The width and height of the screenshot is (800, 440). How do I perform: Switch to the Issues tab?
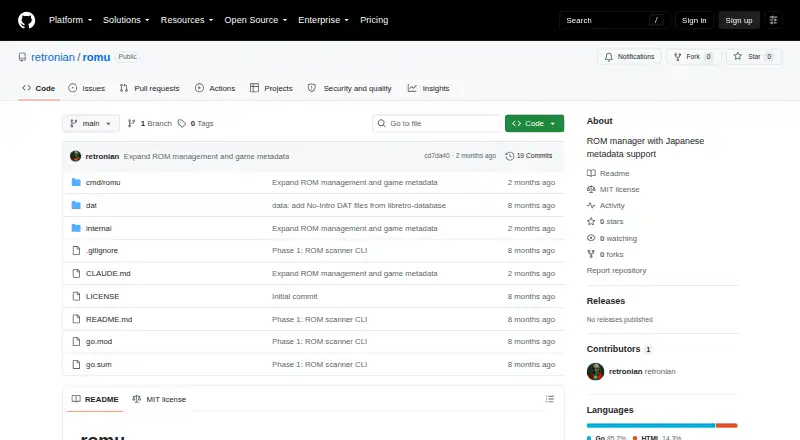pos(87,88)
